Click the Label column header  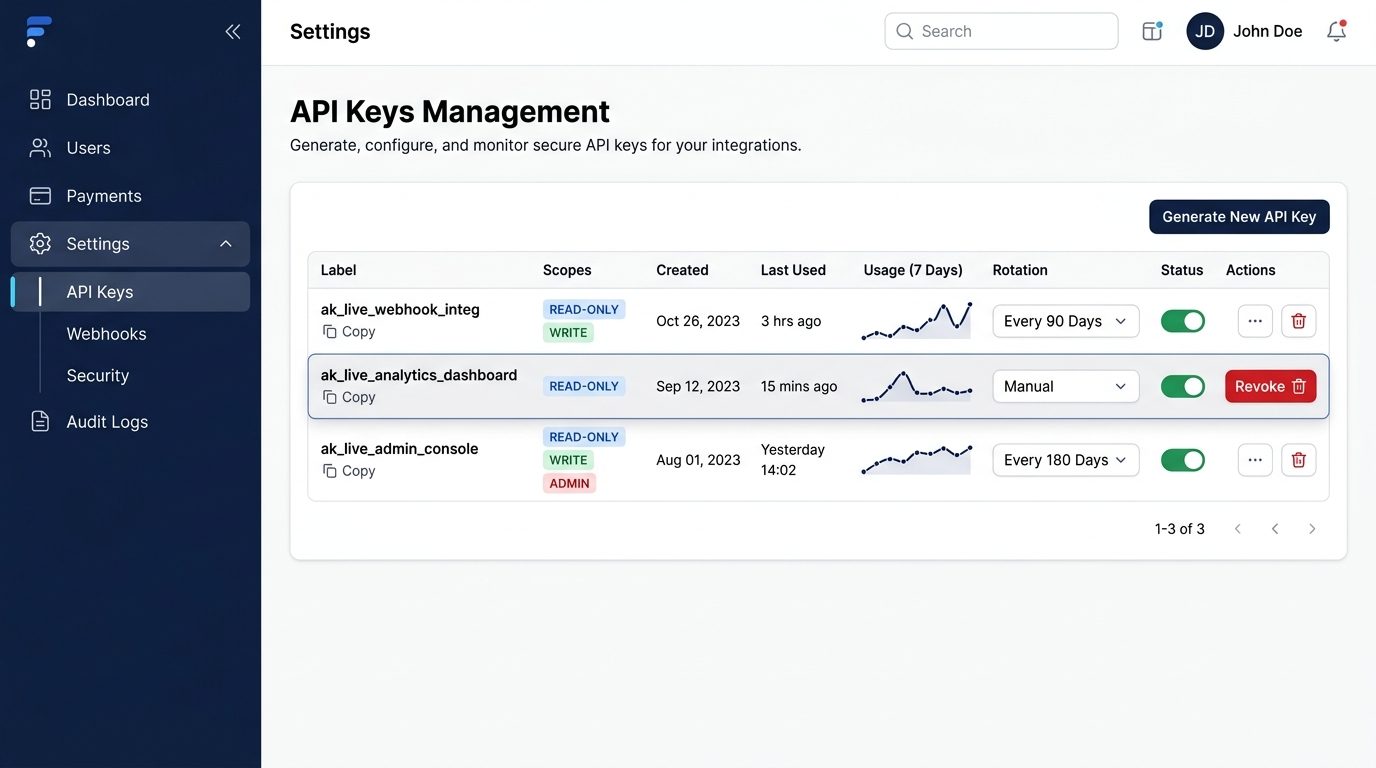click(x=339, y=270)
